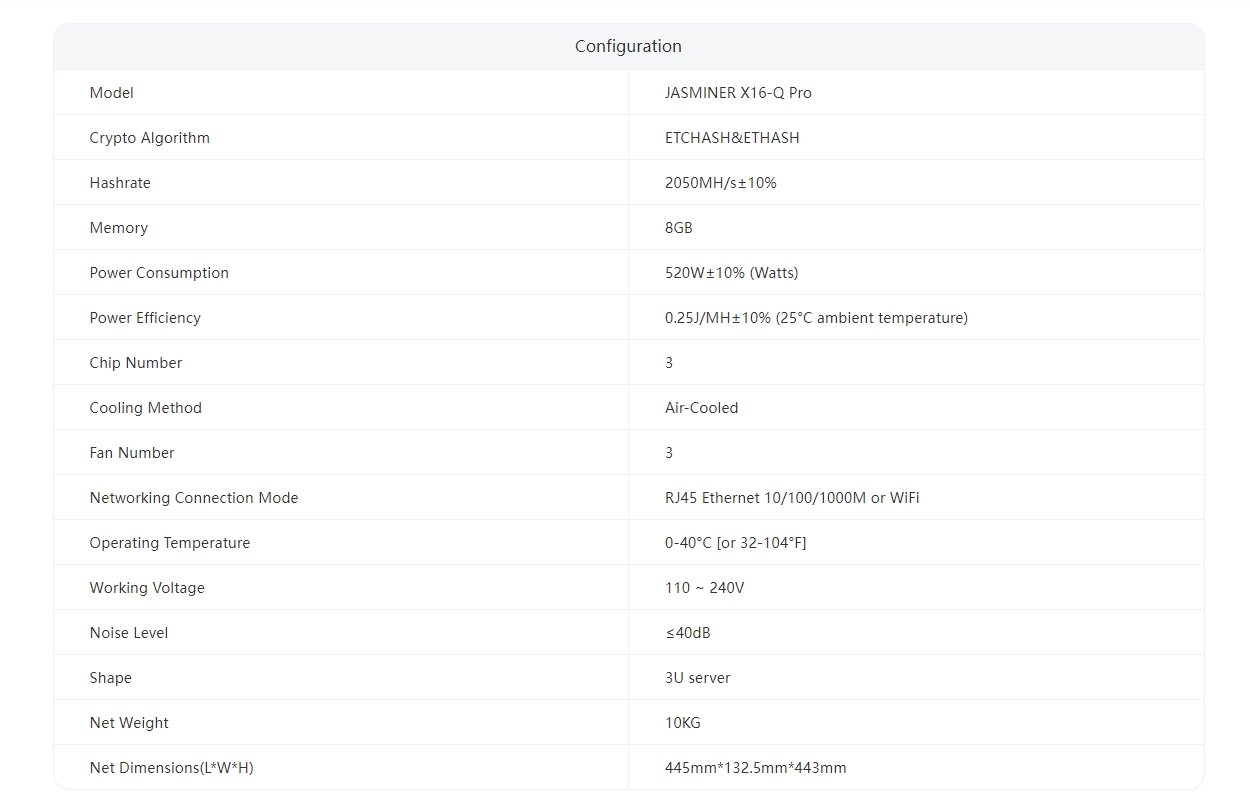Viewport: 1250px width, 810px height.
Task: Click the 0.25J/MH efficiency value
Action: 816,318
